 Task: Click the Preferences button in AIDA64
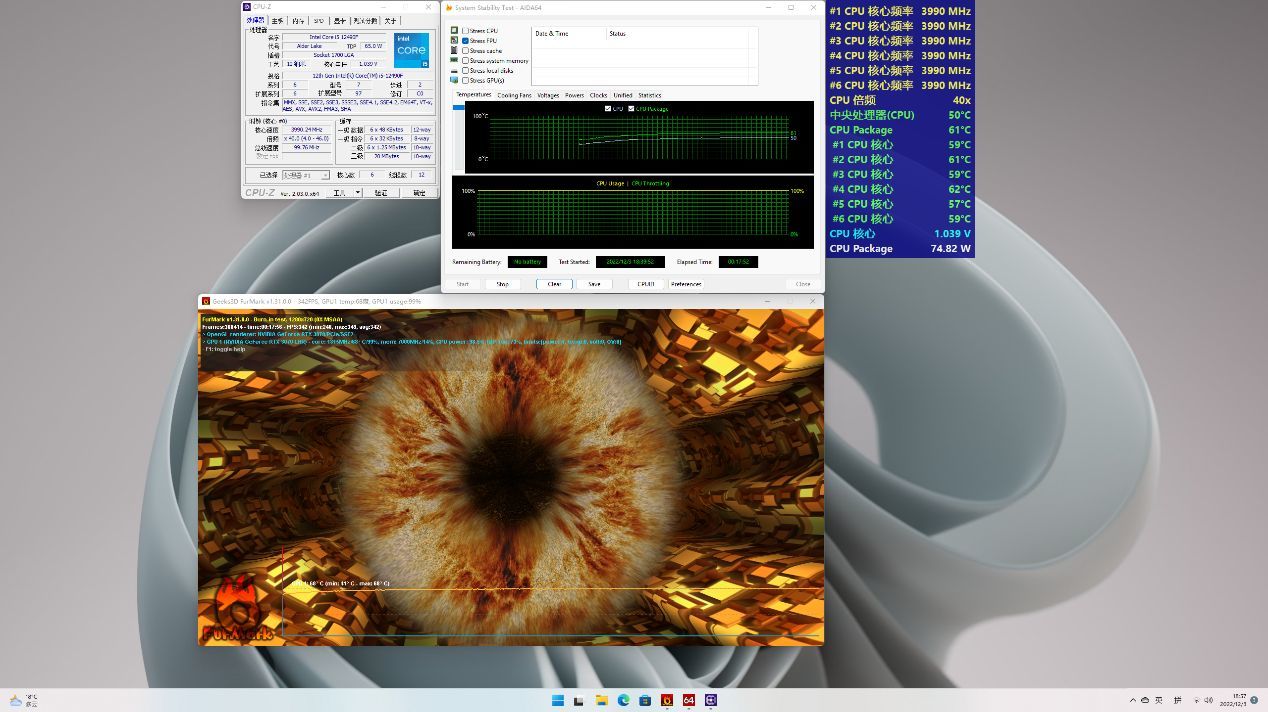(686, 284)
